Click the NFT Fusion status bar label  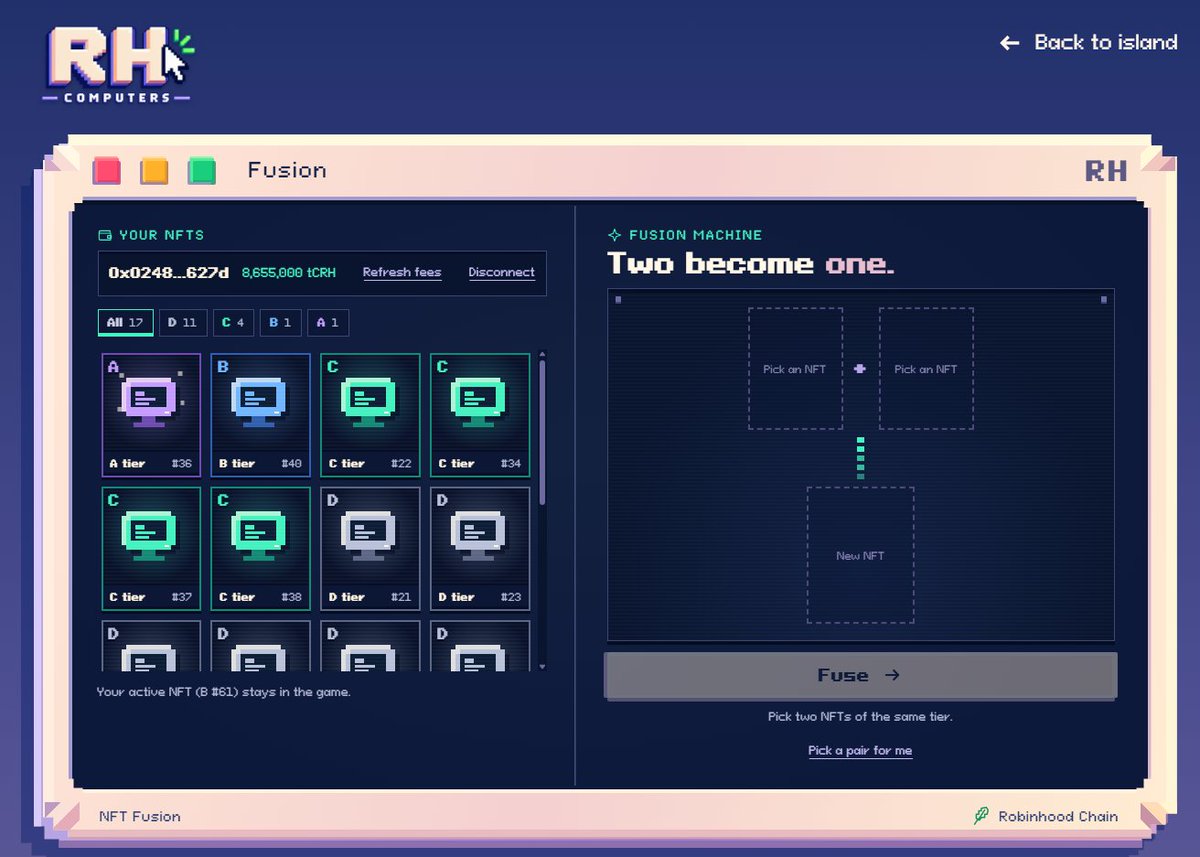coord(140,816)
